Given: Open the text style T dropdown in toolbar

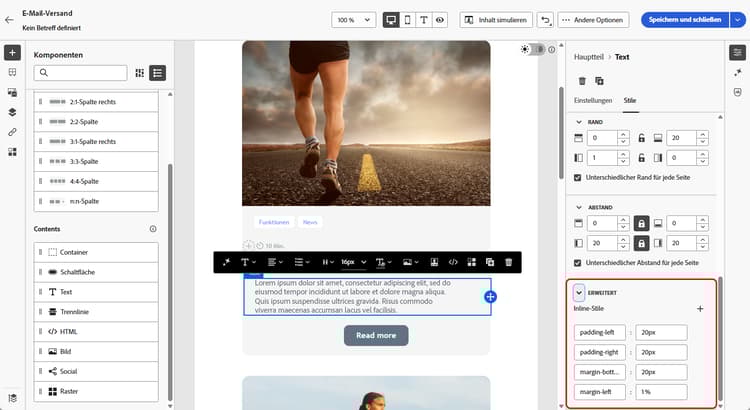Looking at the screenshot, I should tap(248, 262).
